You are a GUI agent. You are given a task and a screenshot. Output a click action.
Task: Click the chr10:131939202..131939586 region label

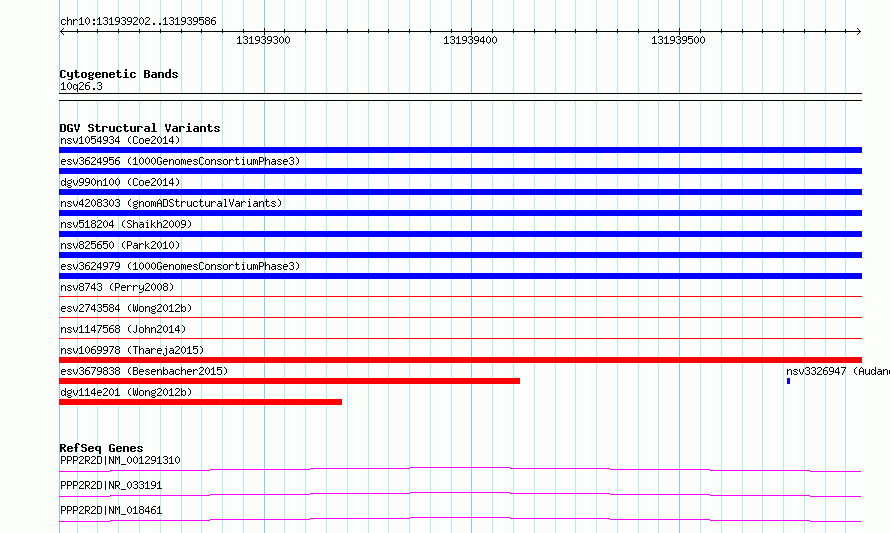tap(138, 22)
